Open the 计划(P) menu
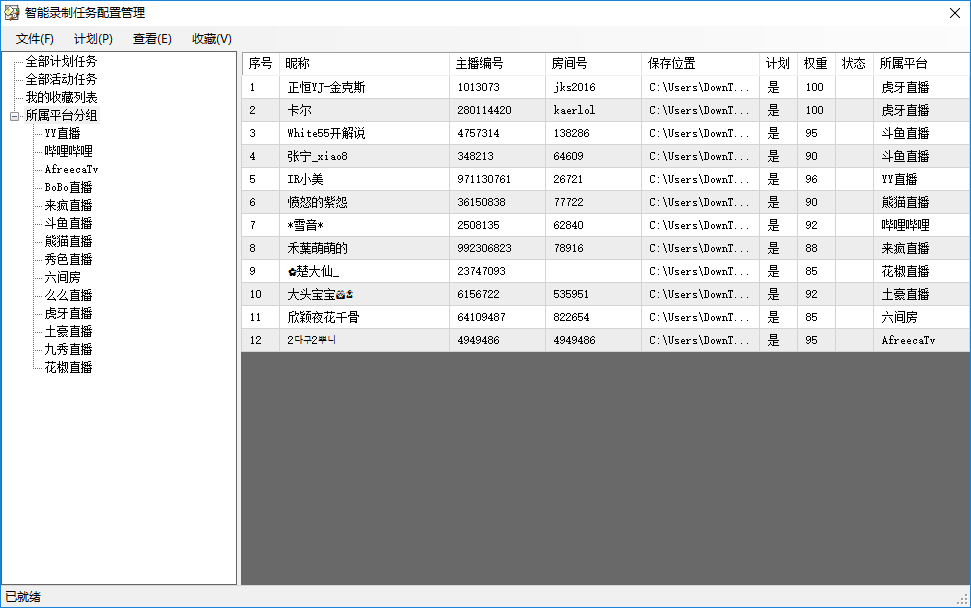Screen dimensions: 971x608 [x=93, y=39]
